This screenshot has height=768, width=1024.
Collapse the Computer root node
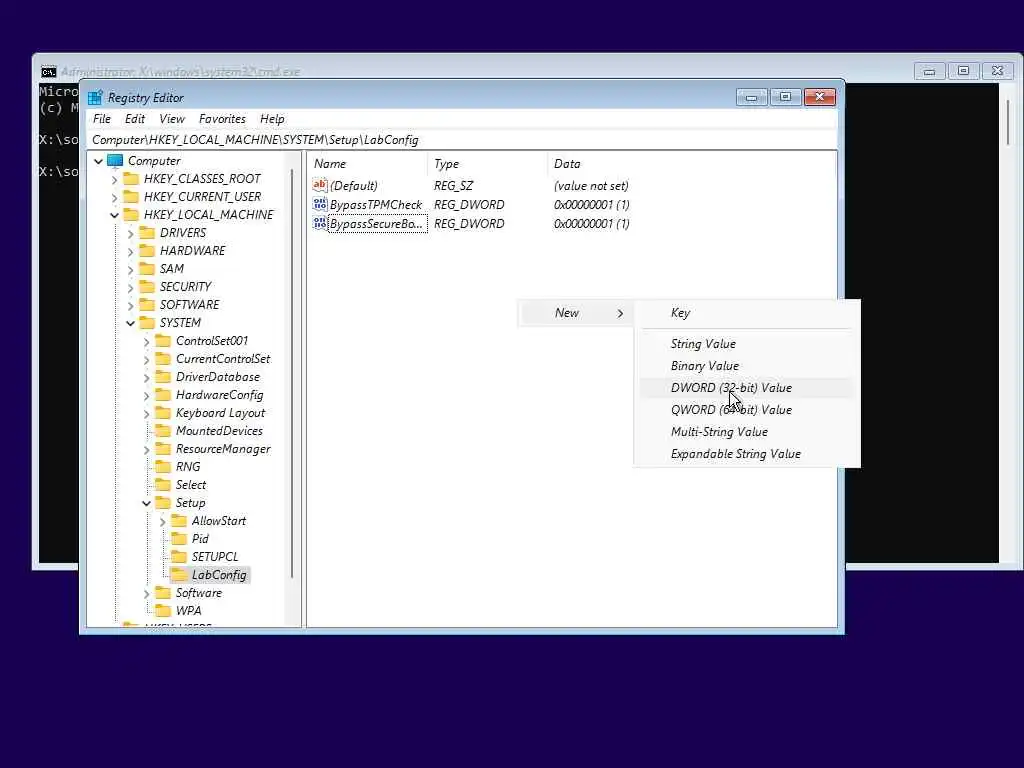pyautogui.click(x=99, y=161)
